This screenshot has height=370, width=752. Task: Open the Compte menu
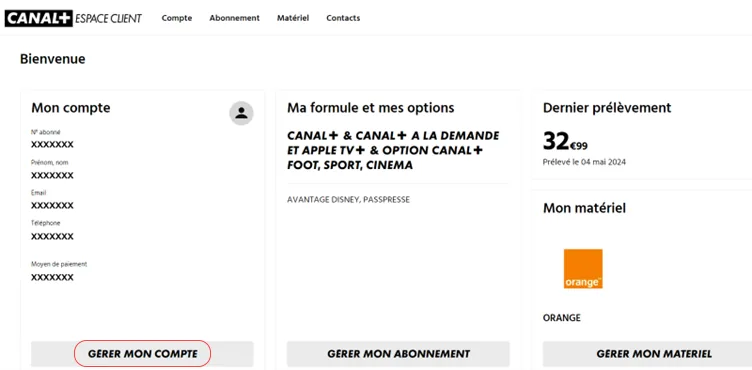(x=176, y=18)
